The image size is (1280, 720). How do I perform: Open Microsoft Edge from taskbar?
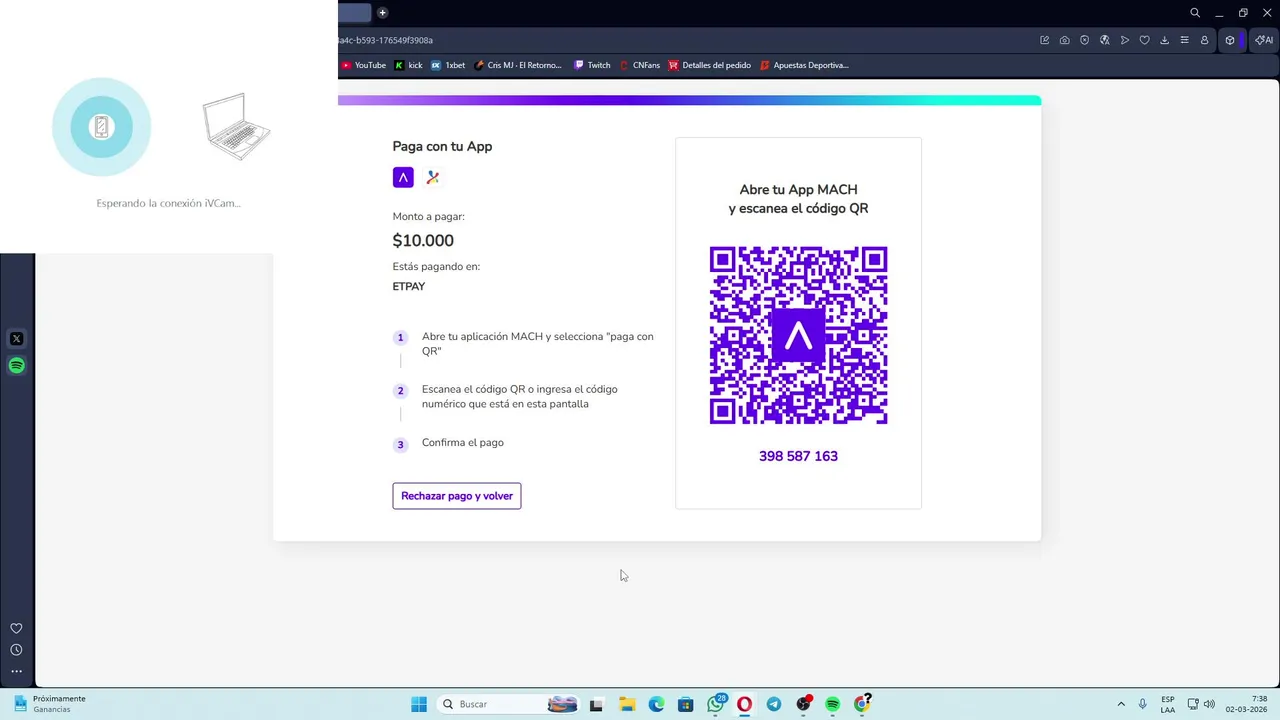[656, 704]
